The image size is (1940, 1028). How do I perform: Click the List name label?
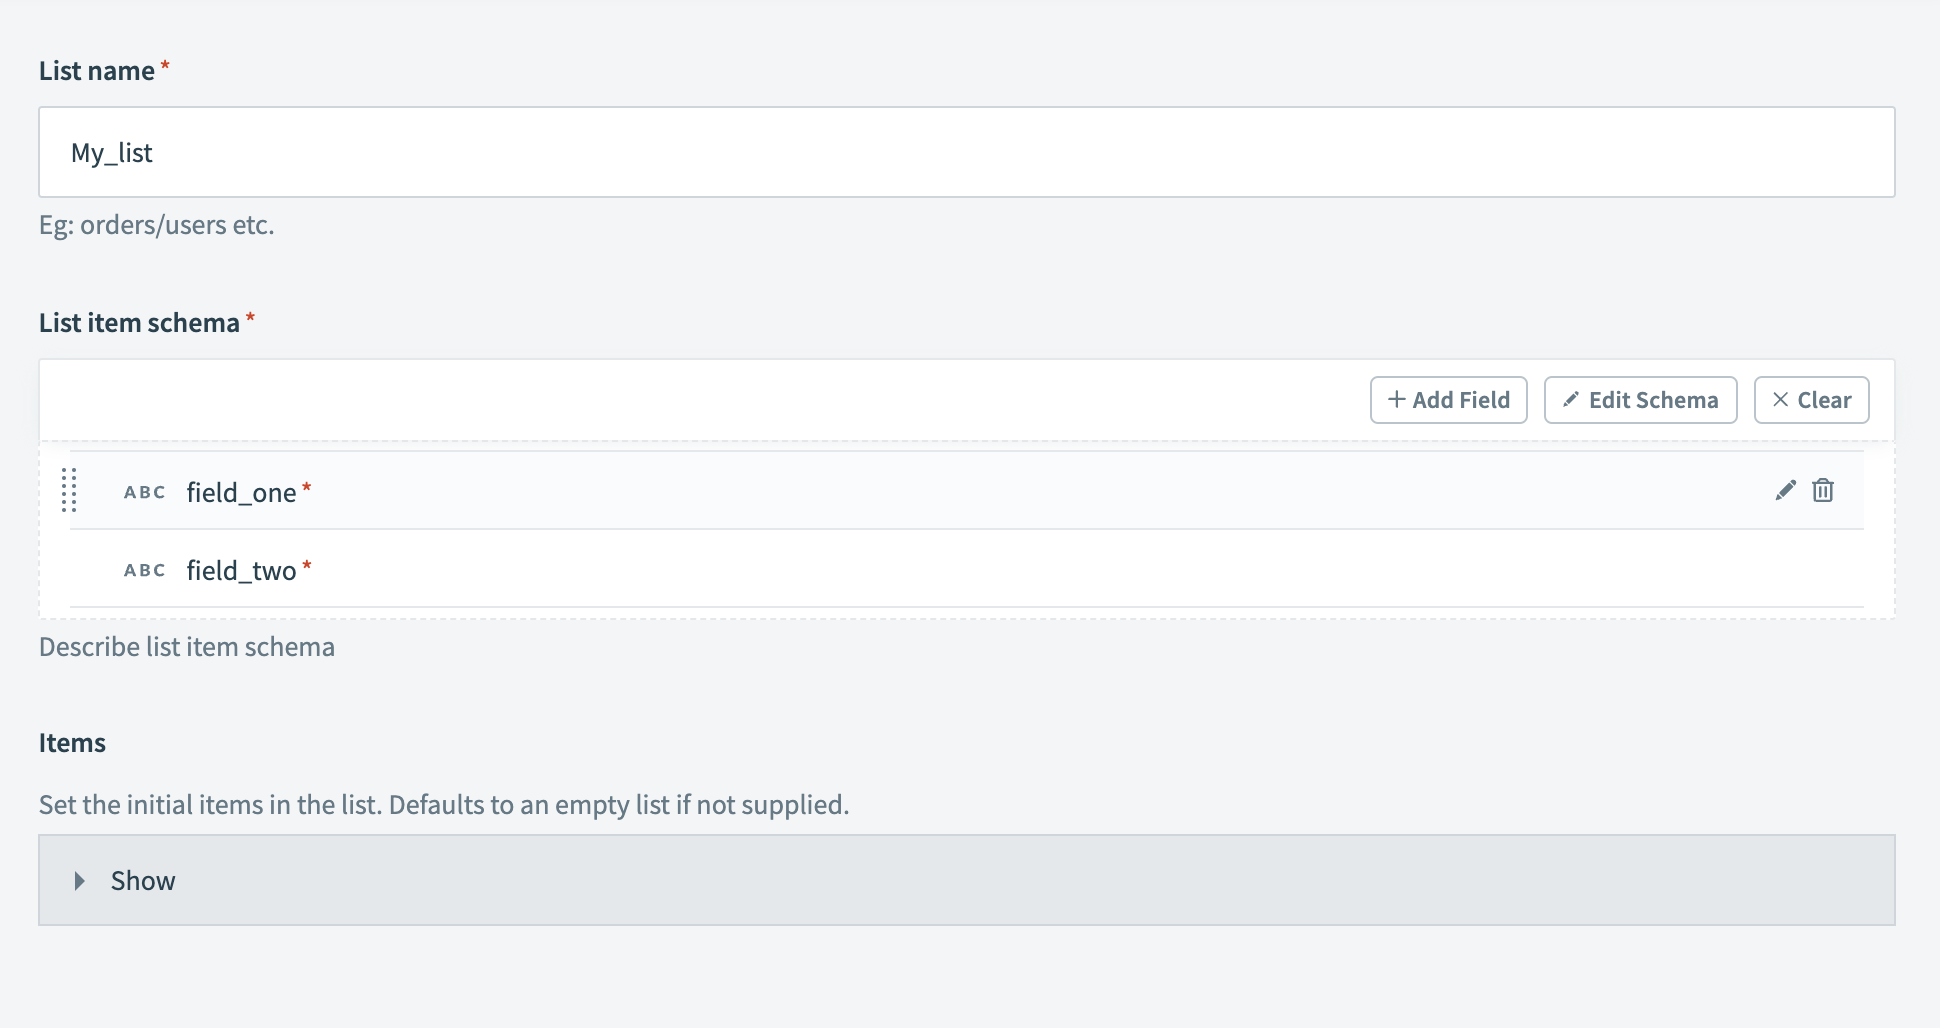(96, 71)
